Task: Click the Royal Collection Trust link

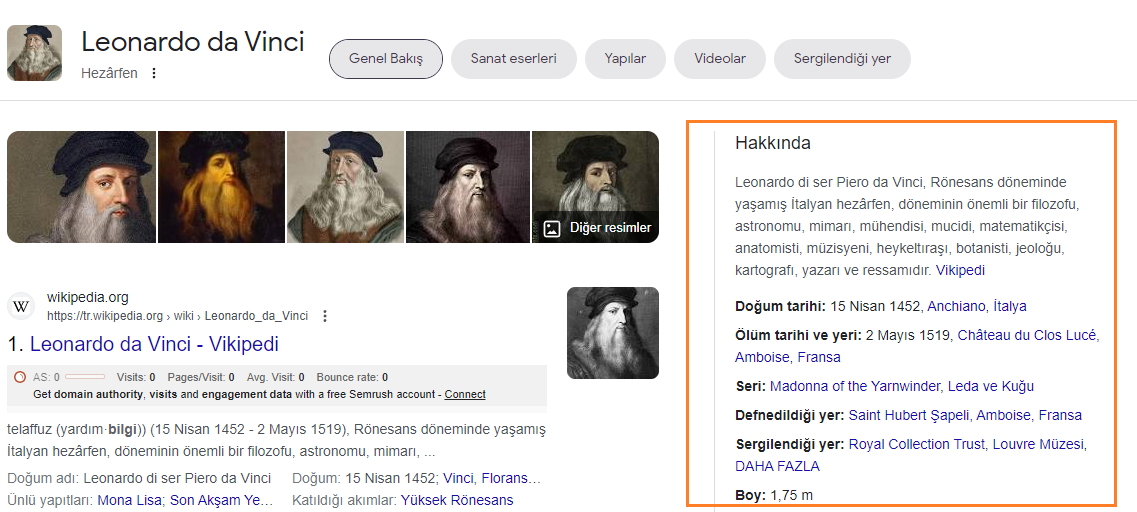Action: [x=917, y=444]
